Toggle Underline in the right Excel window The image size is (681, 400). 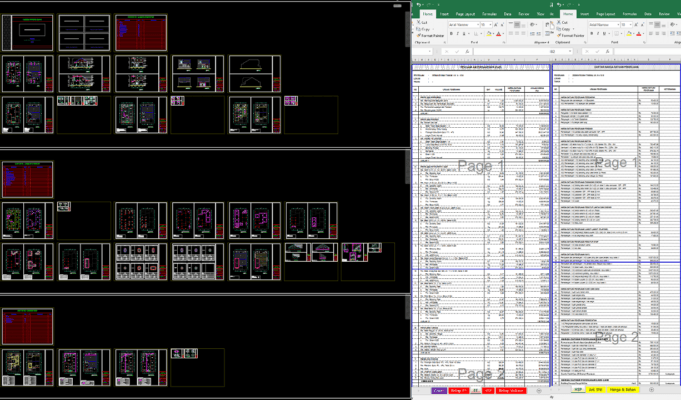pyautogui.click(x=604, y=33)
